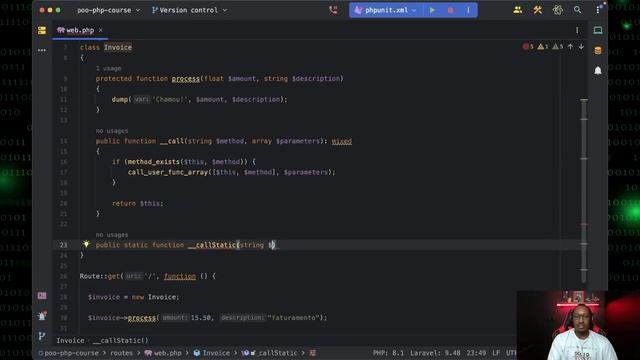640x360 pixels.
Task: Click the Route::get call on line 26
Action: tap(100, 276)
